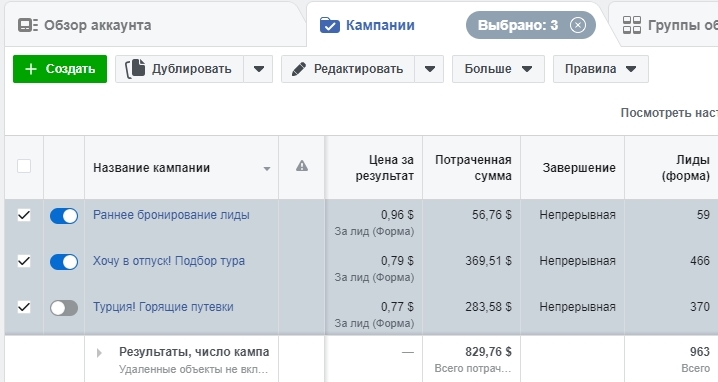Click the plus icon on Создать
718x382 pixels.
point(31,69)
